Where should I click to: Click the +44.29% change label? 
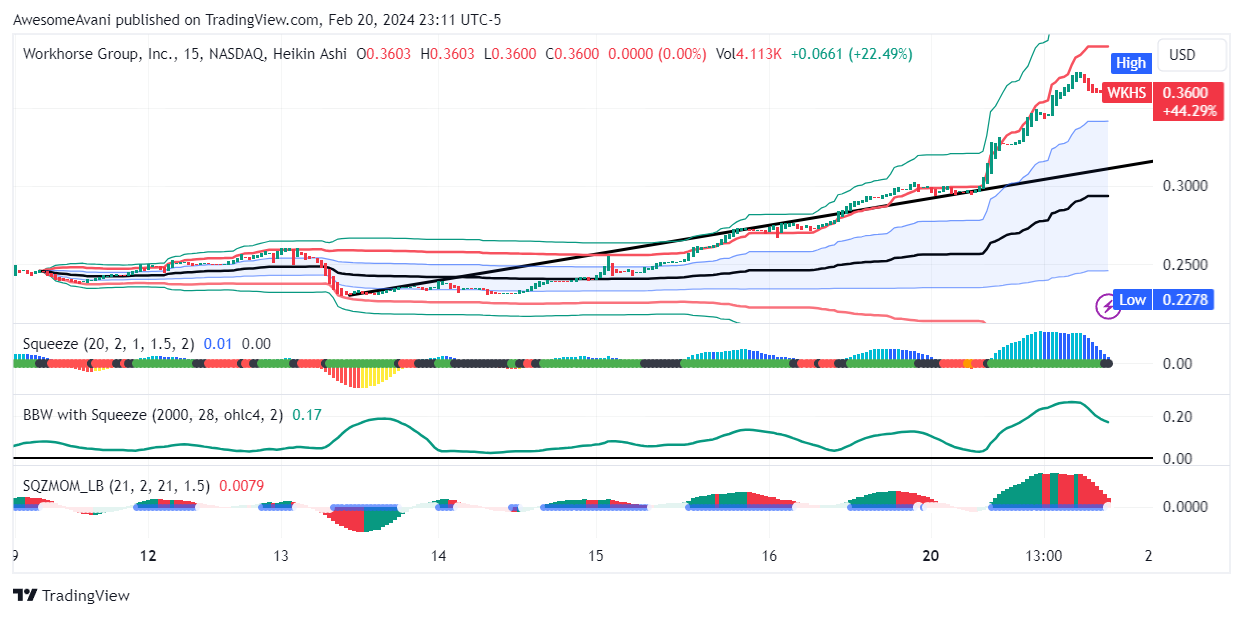point(1188,111)
